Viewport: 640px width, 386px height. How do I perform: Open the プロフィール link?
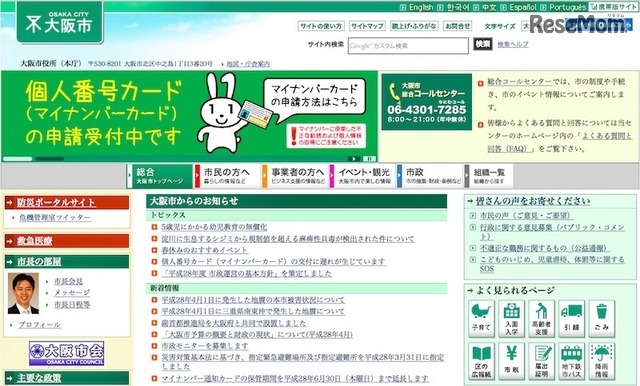tap(39, 325)
